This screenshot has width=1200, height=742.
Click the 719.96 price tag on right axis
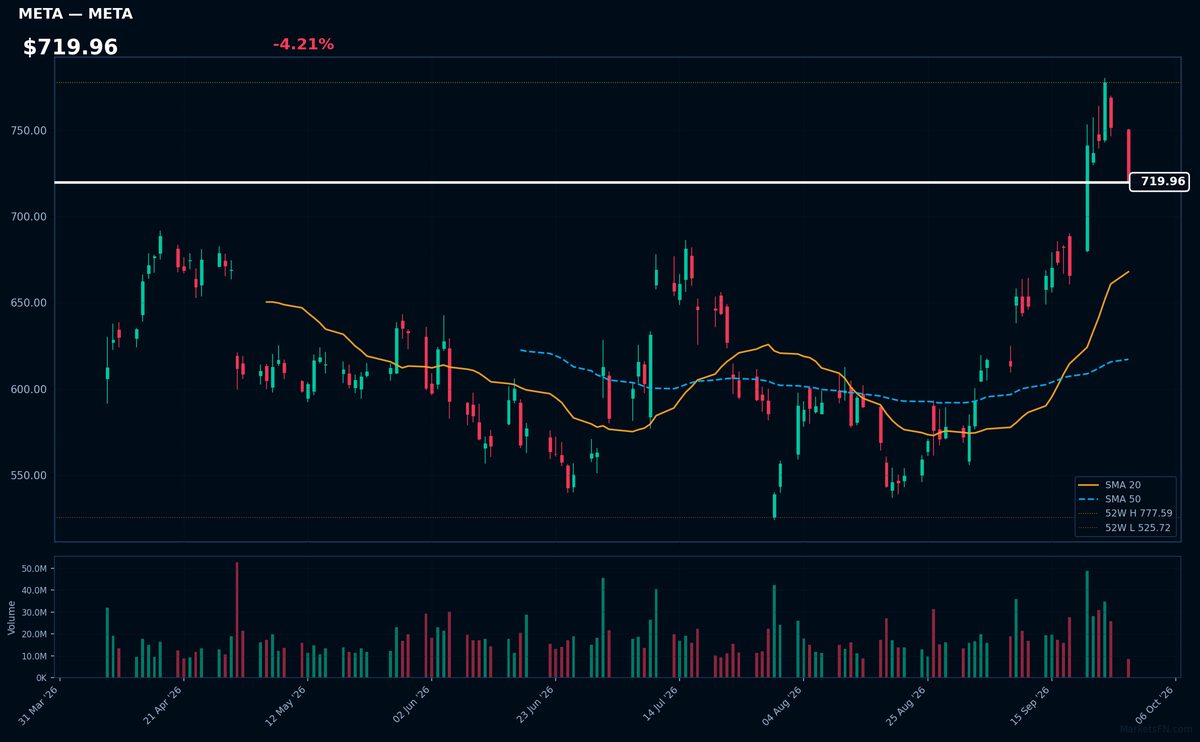(1160, 182)
